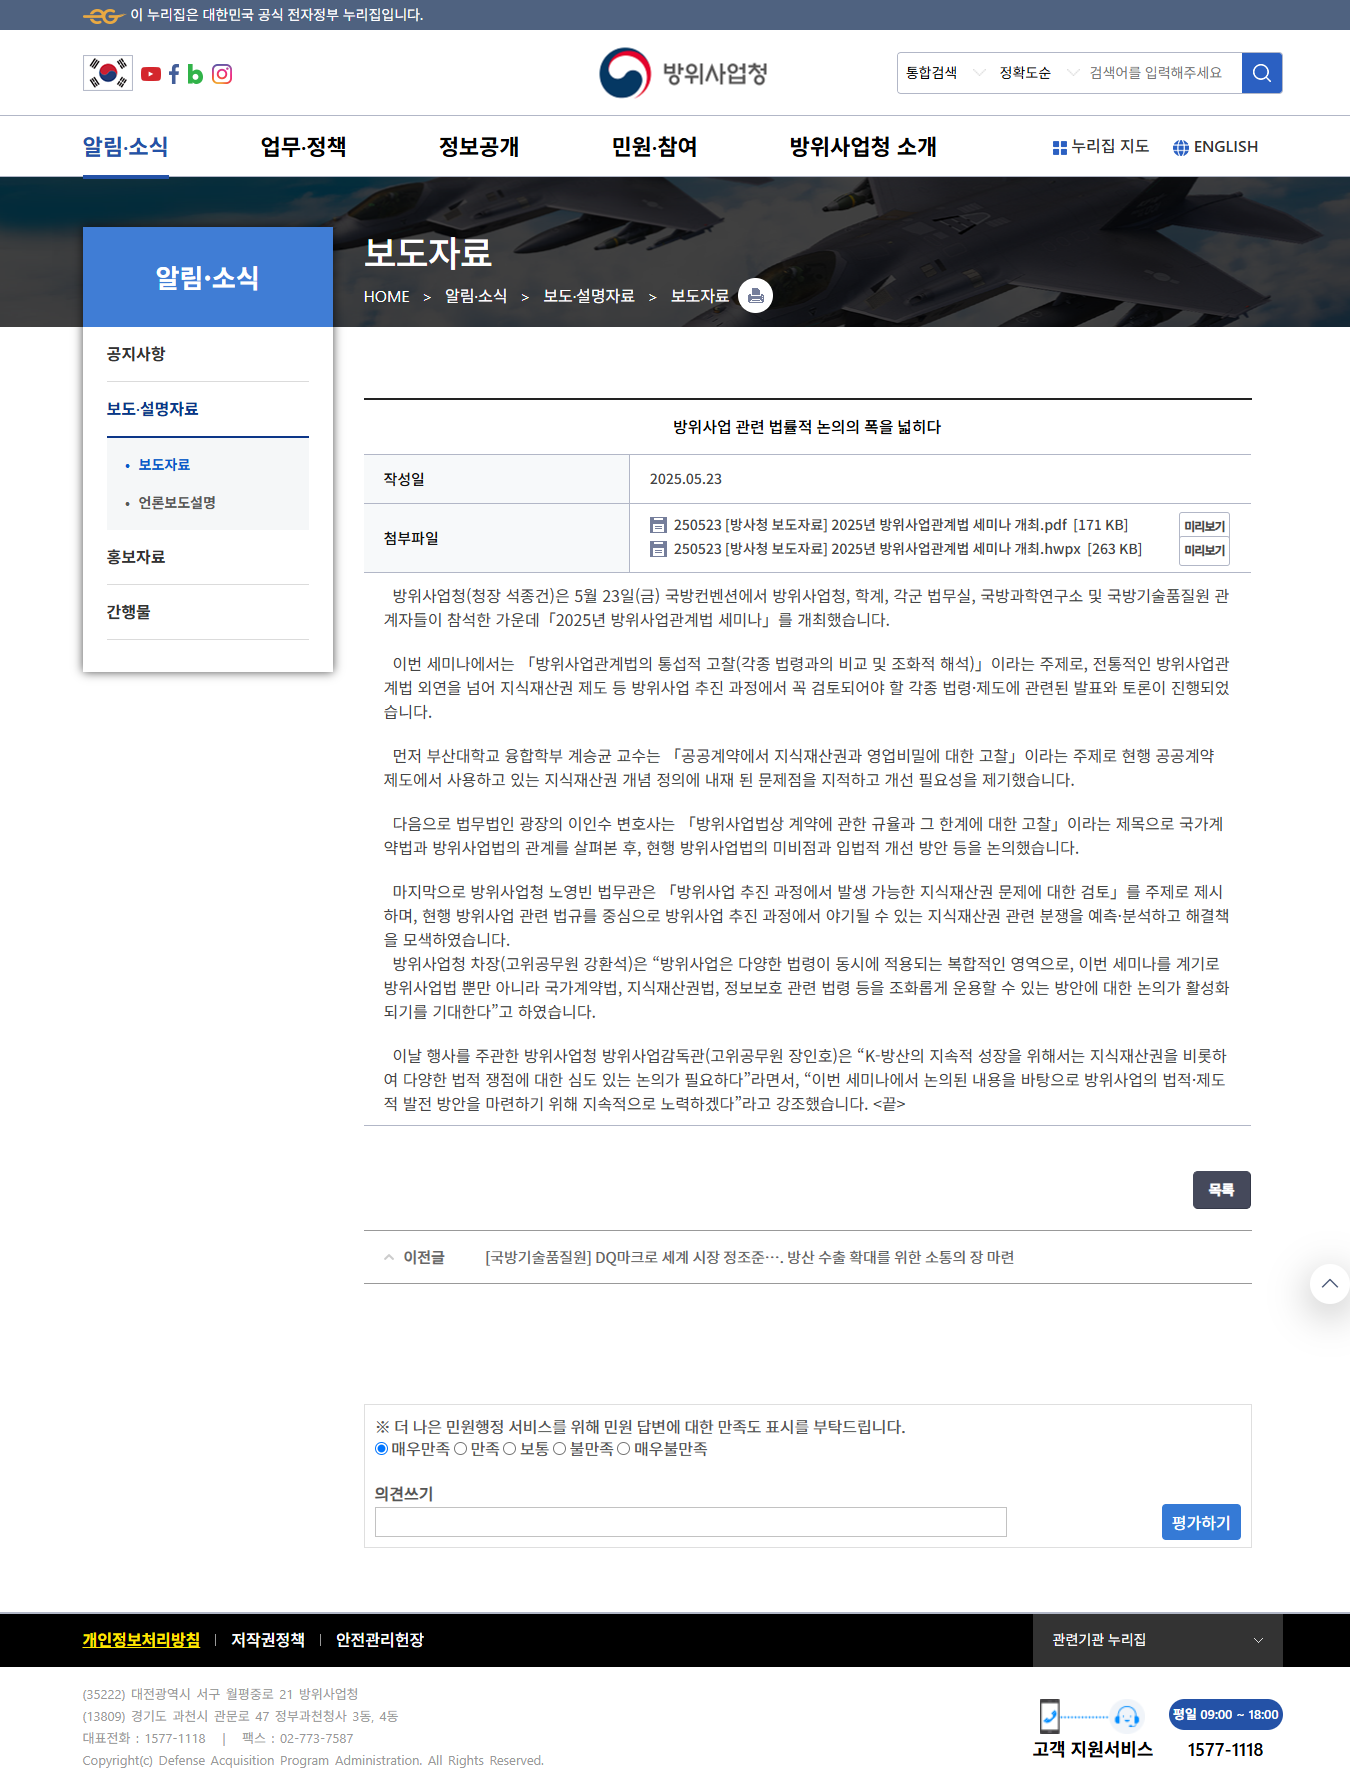Click 보도·설명자료 breadcrumb link
Screen dimensions: 1350x1787
[x=589, y=296]
